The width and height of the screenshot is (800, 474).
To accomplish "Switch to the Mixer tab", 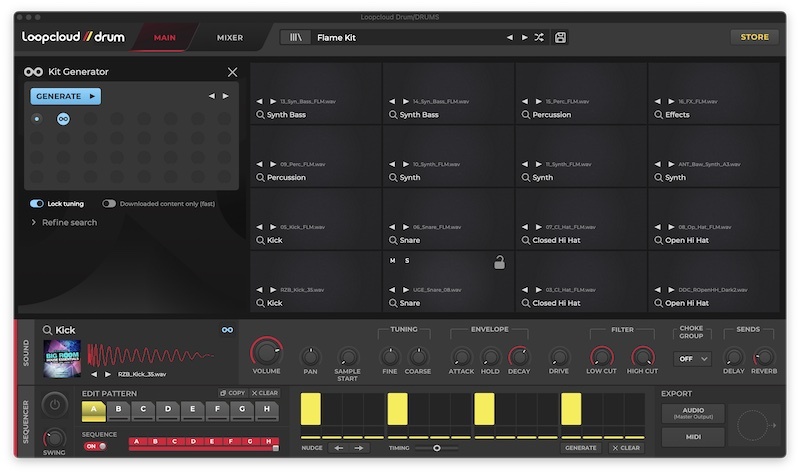I will (x=230, y=37).
